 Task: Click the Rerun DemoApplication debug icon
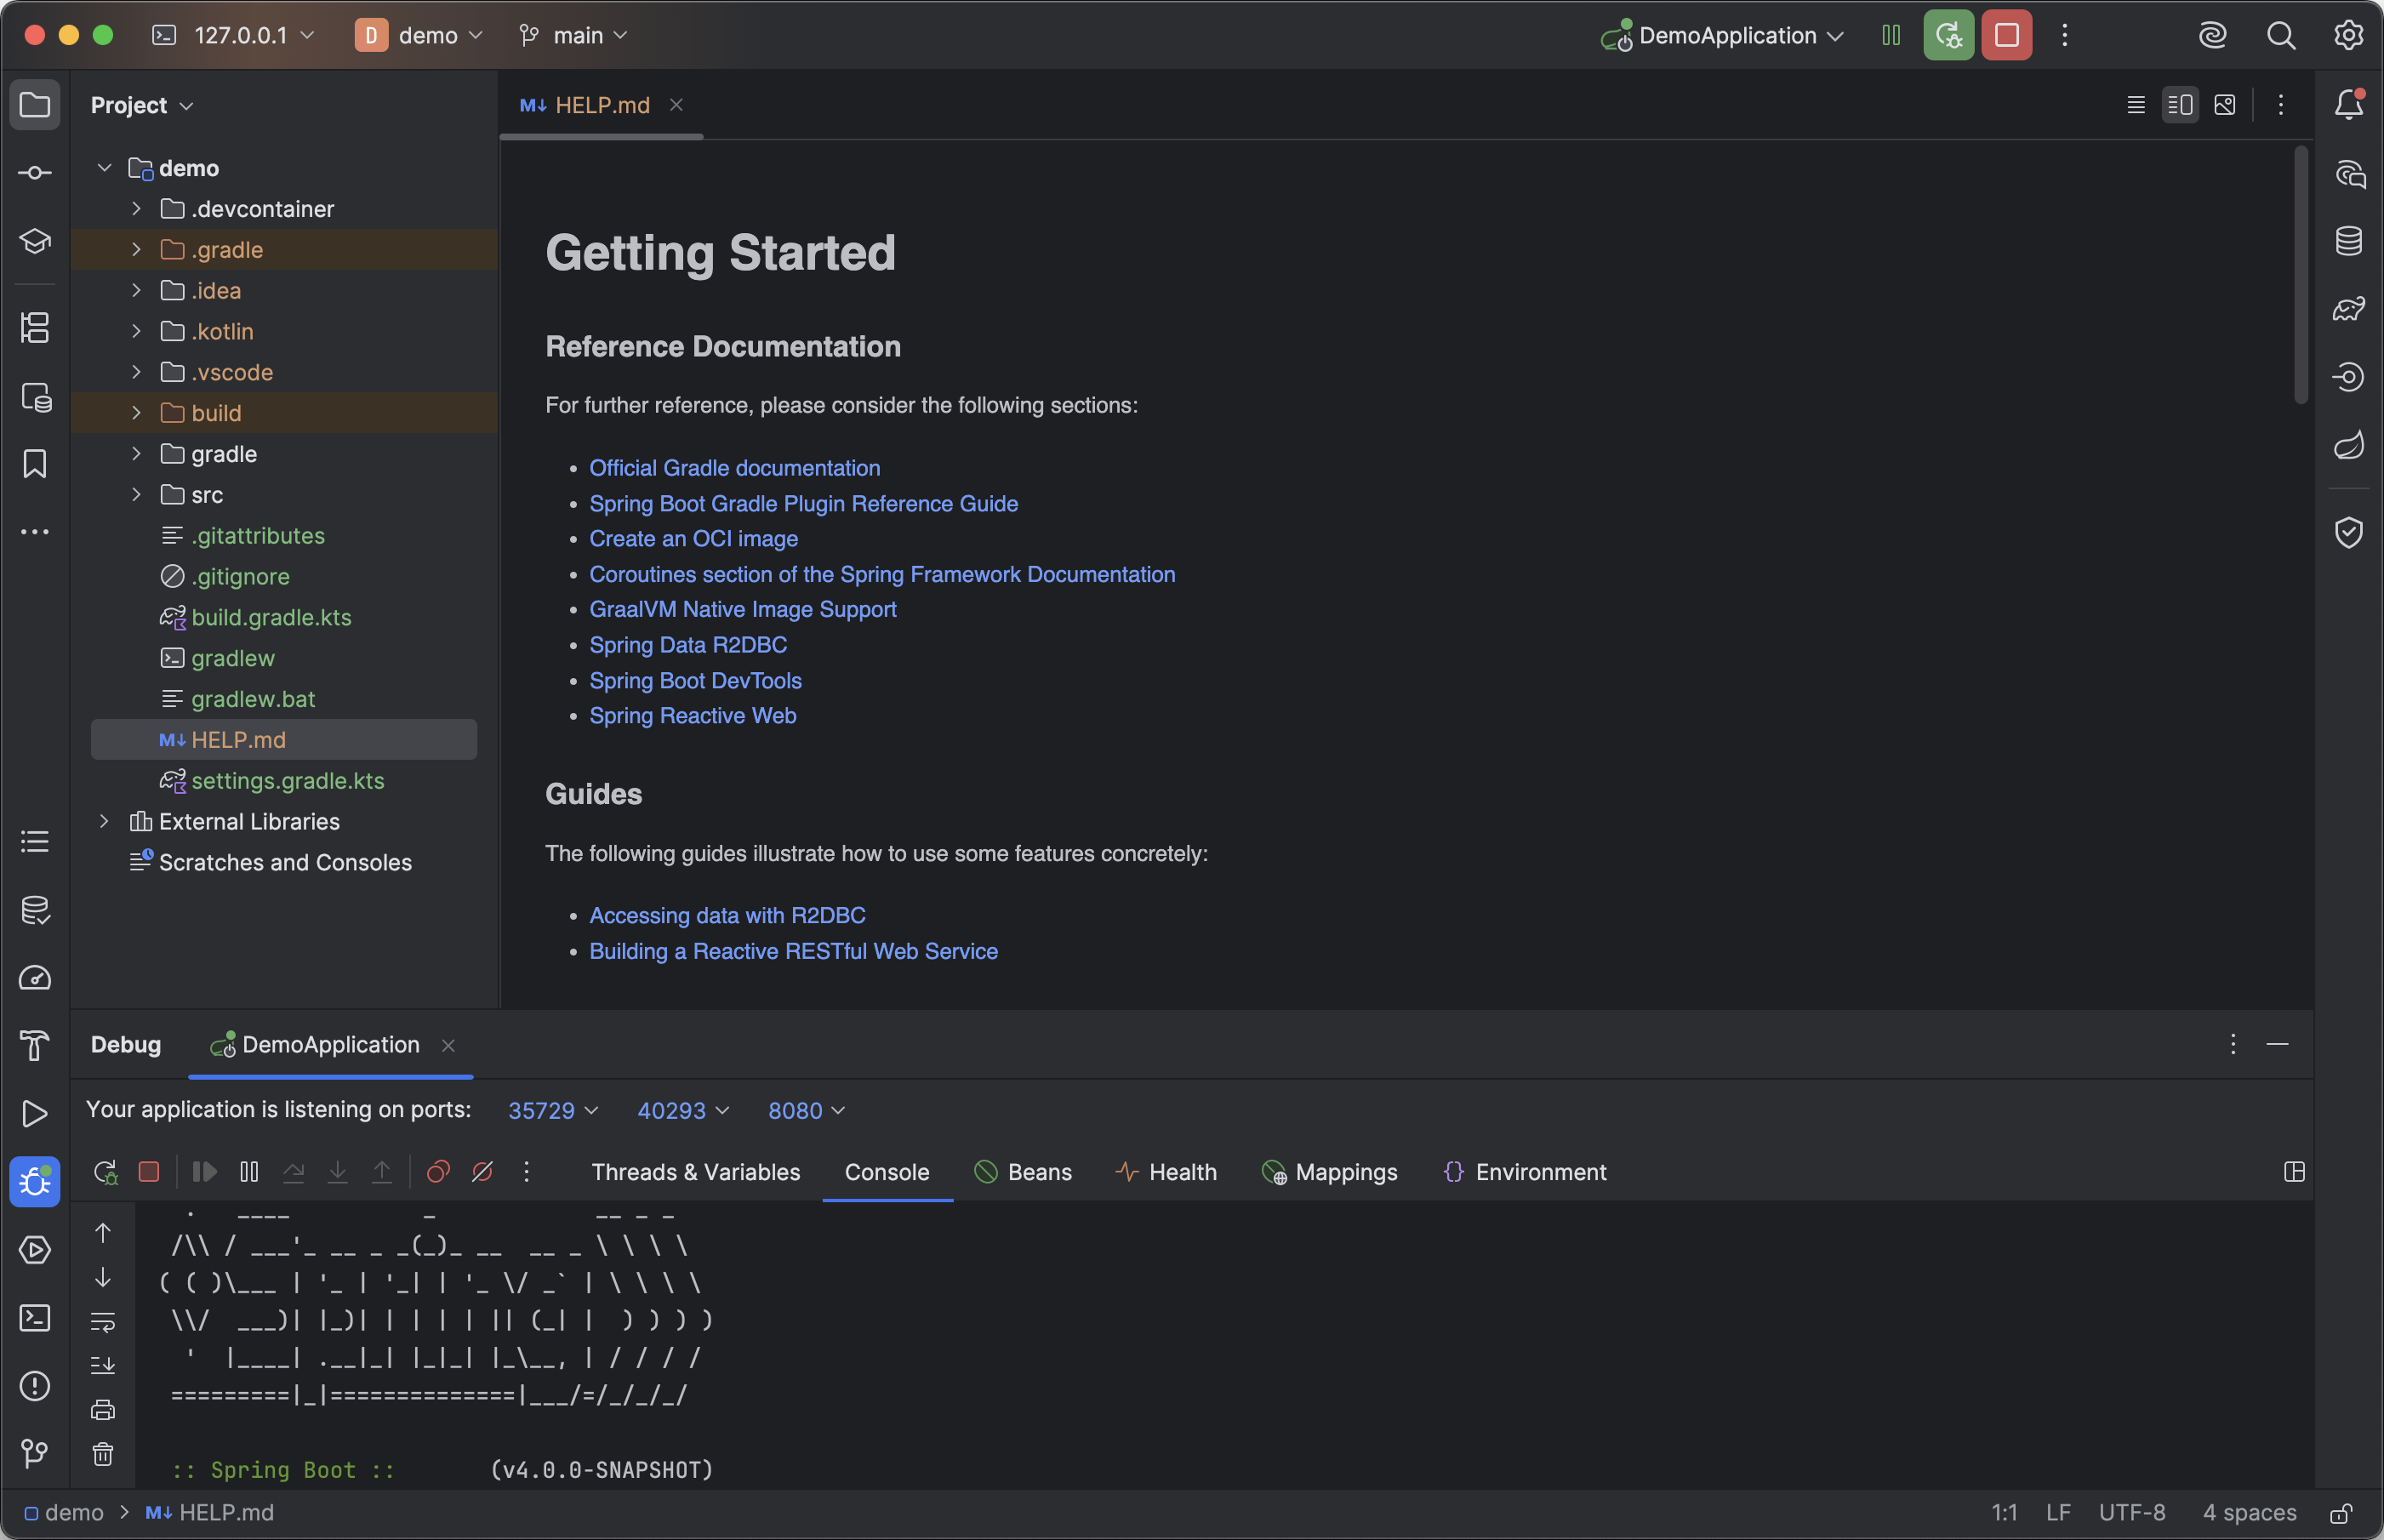(x=1948, y=36)
